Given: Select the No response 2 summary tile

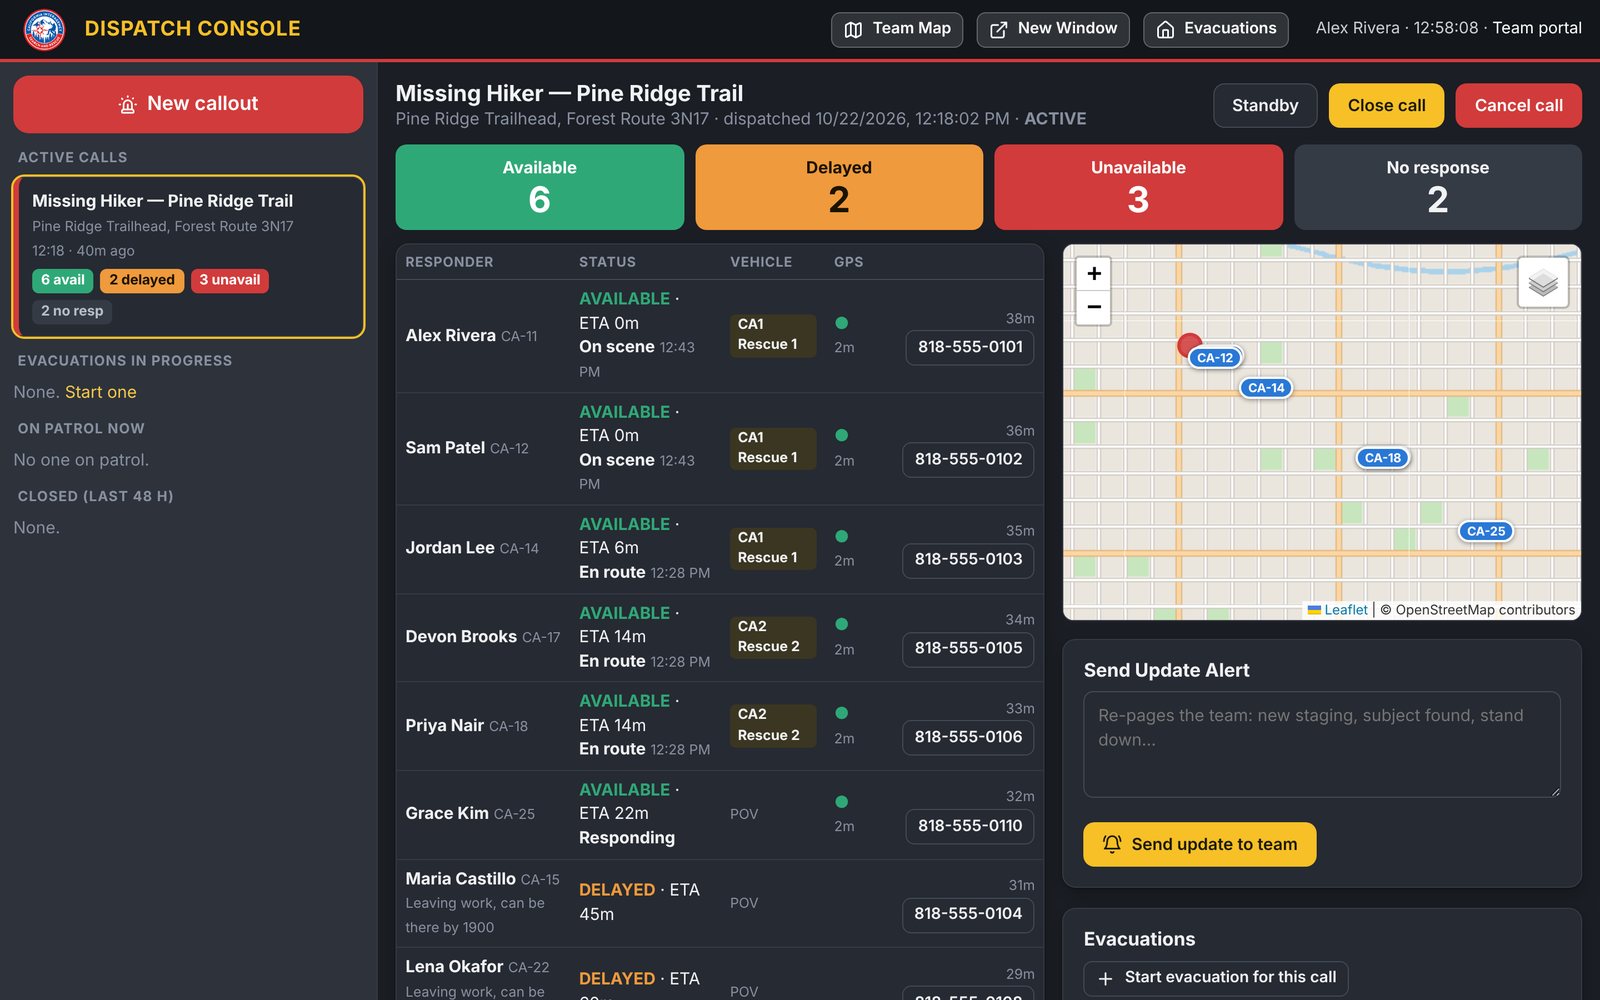Looking at the screenshot, I should (x=1438, y=187).
